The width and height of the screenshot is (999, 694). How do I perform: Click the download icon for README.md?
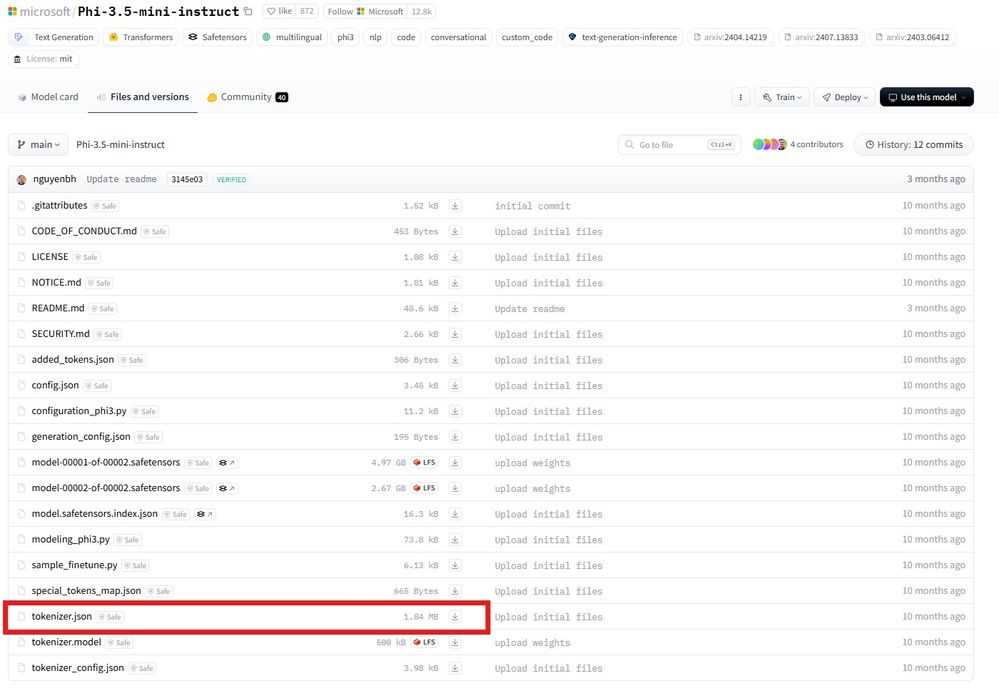point(455,308)
